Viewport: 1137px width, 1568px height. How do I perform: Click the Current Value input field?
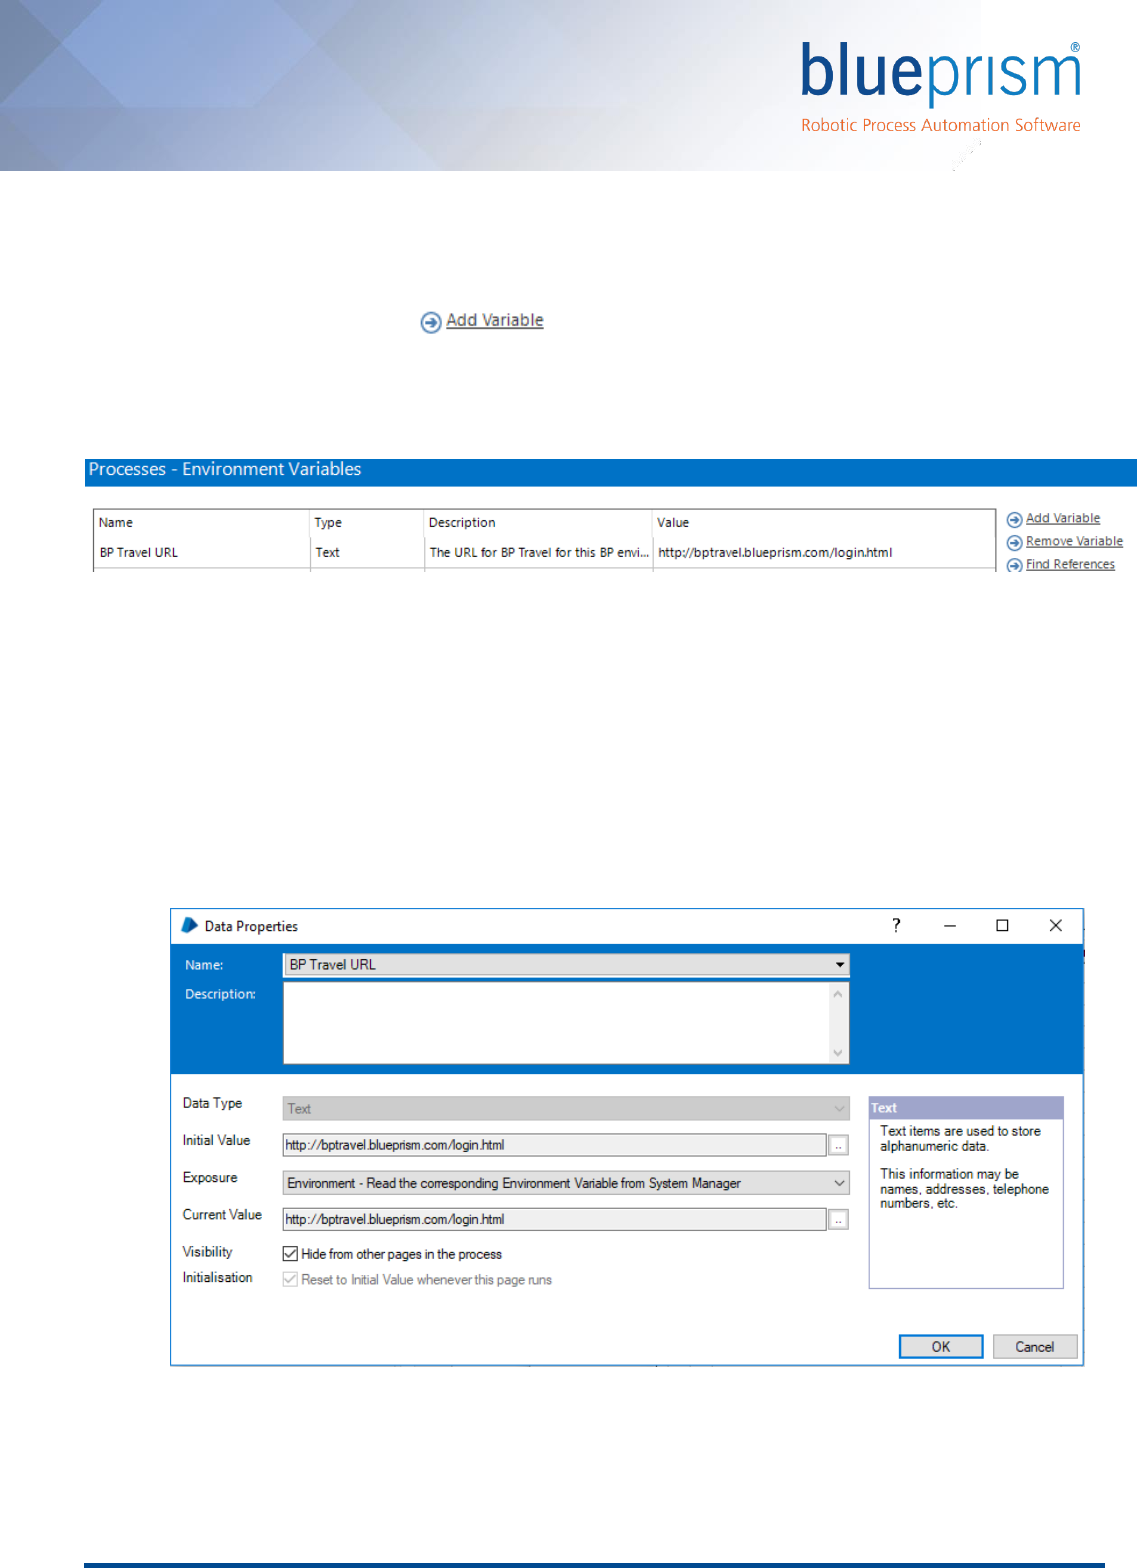point(555,1219)
